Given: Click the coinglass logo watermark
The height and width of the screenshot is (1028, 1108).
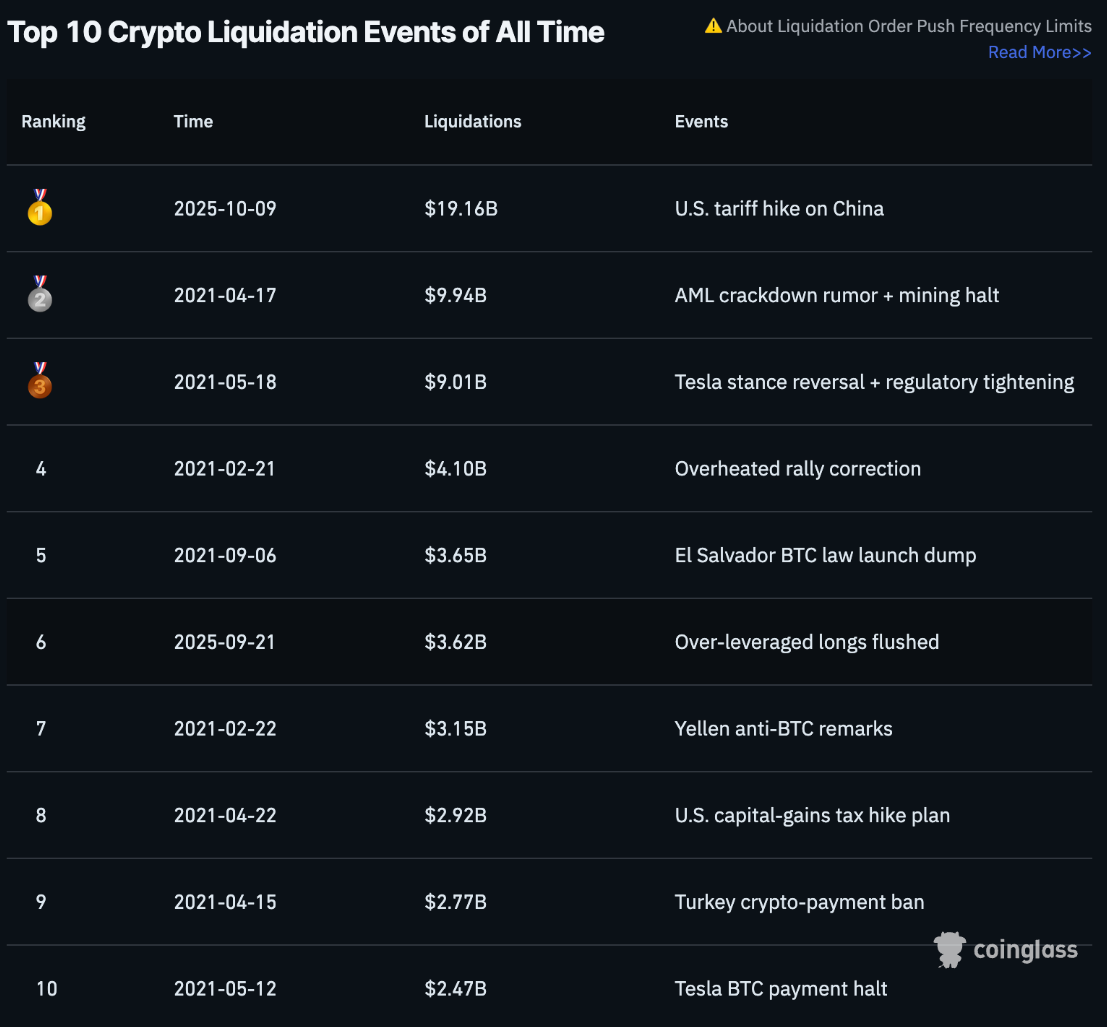Looking at the screenshot, I should [x=1006, y=949].
